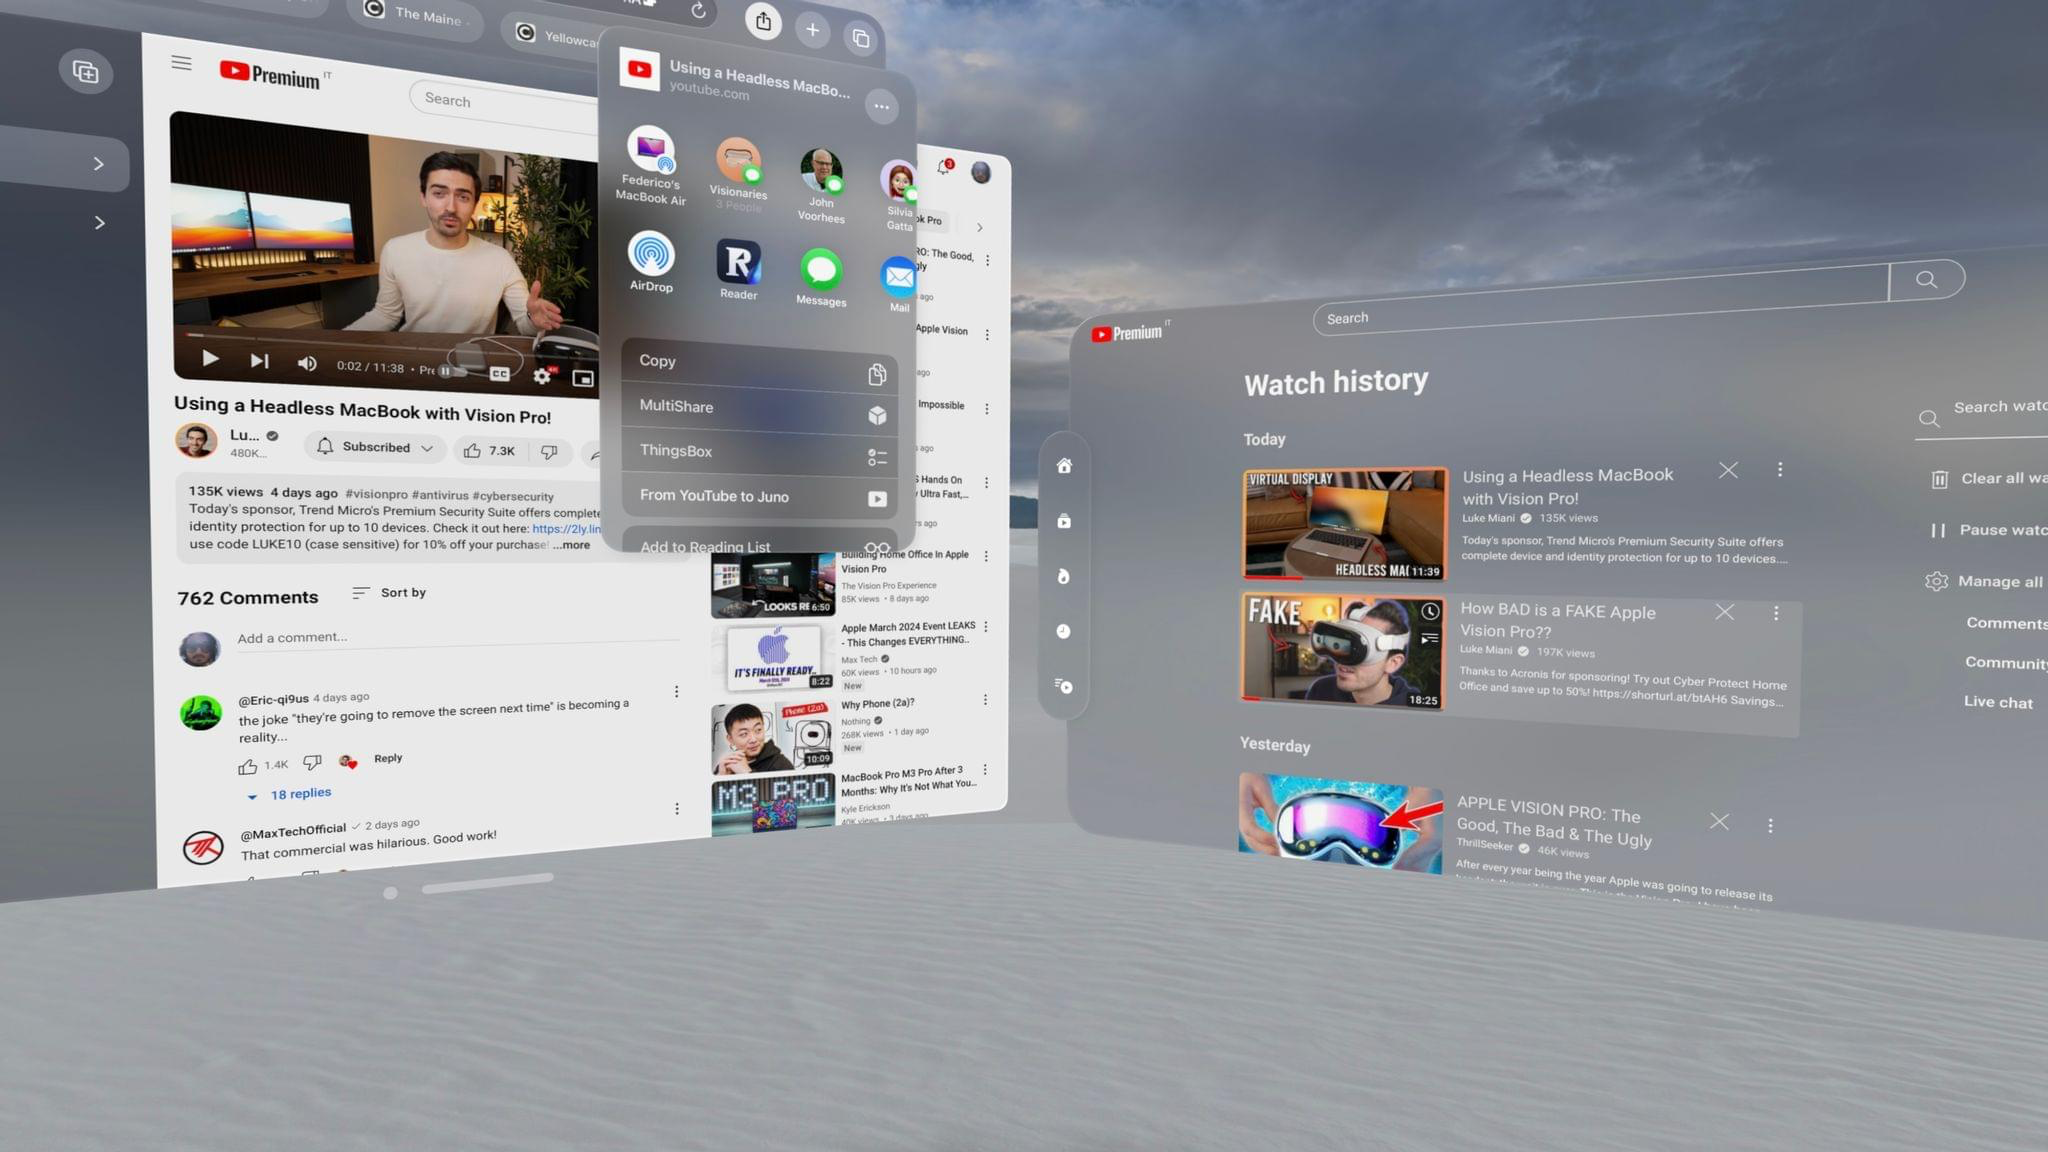This screenshot has width=2048, height=1152.
Task: Remove Using a Headless MacBook from history
Action: coord(1728,470)
